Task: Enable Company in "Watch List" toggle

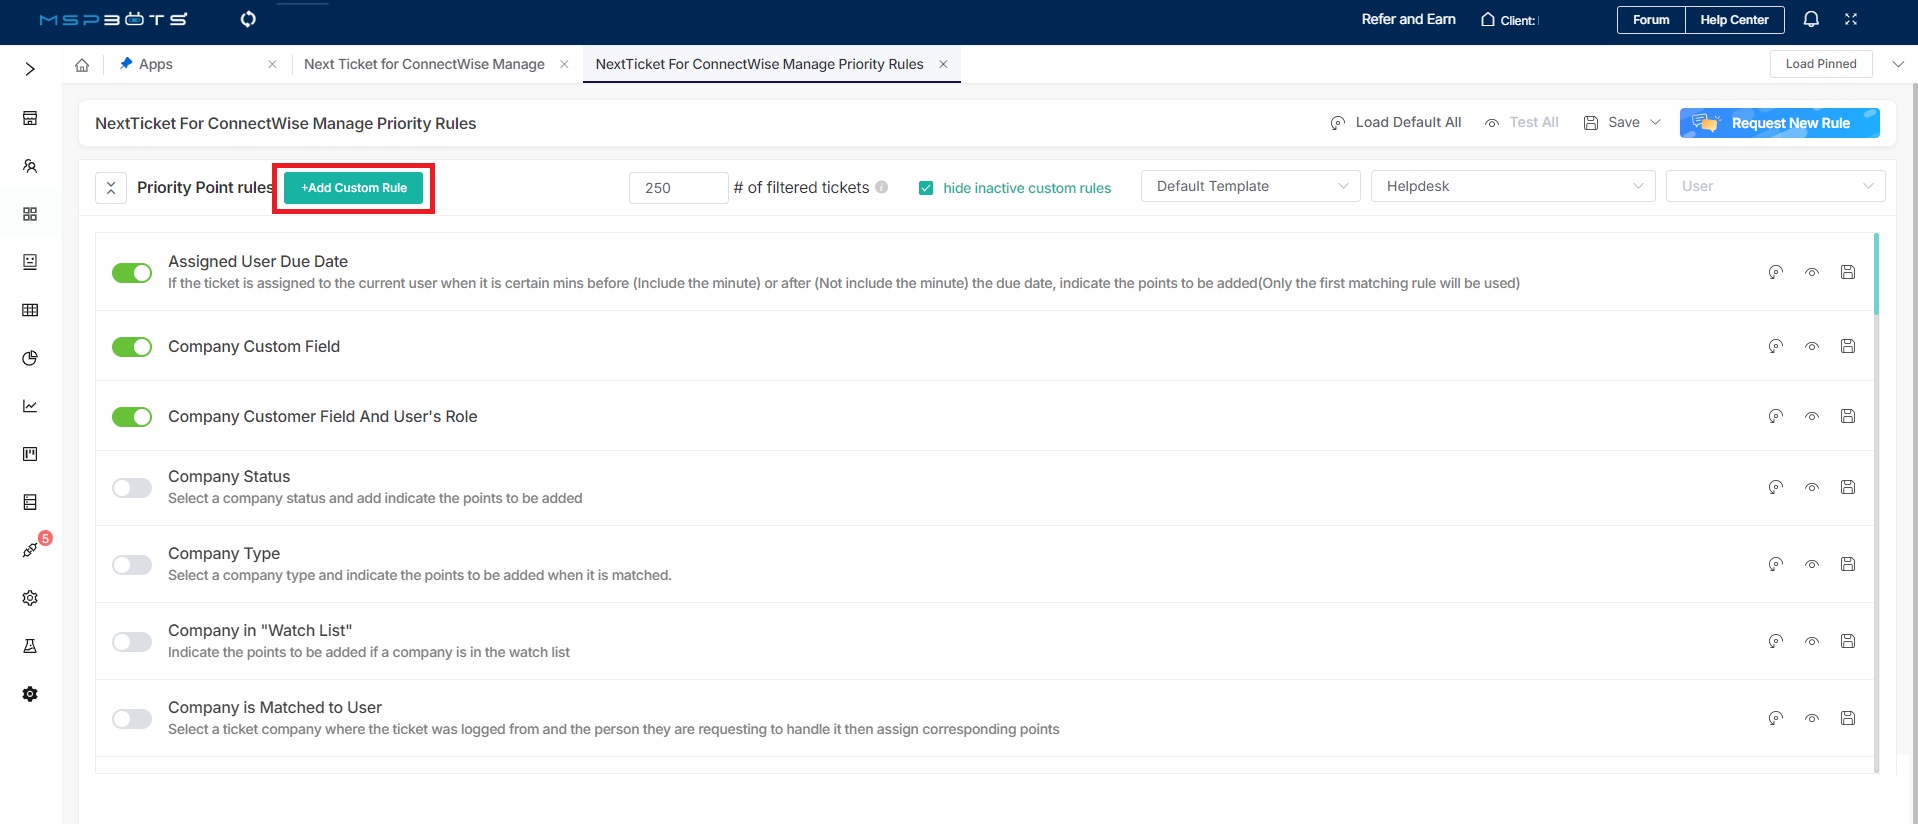Action: pos(132,642)
